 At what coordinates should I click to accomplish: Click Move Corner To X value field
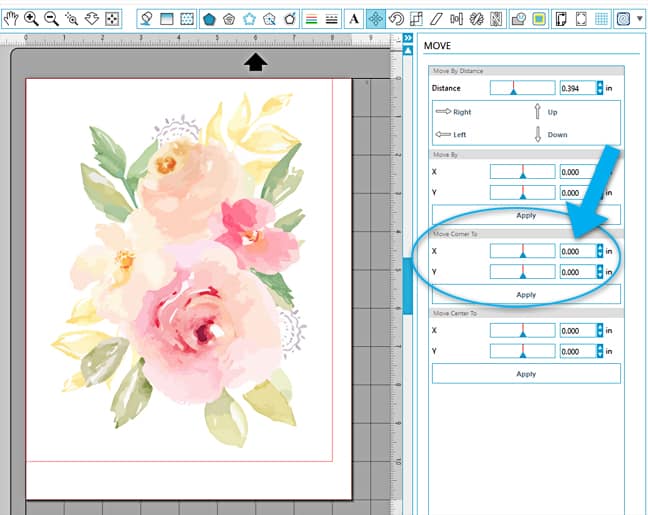[x=578, y=251]
